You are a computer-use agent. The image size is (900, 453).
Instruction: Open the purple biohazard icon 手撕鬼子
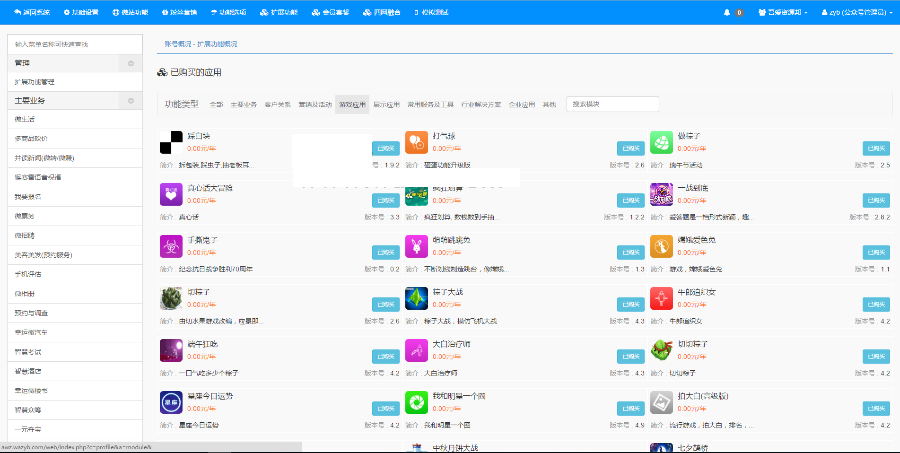point(171,246)
